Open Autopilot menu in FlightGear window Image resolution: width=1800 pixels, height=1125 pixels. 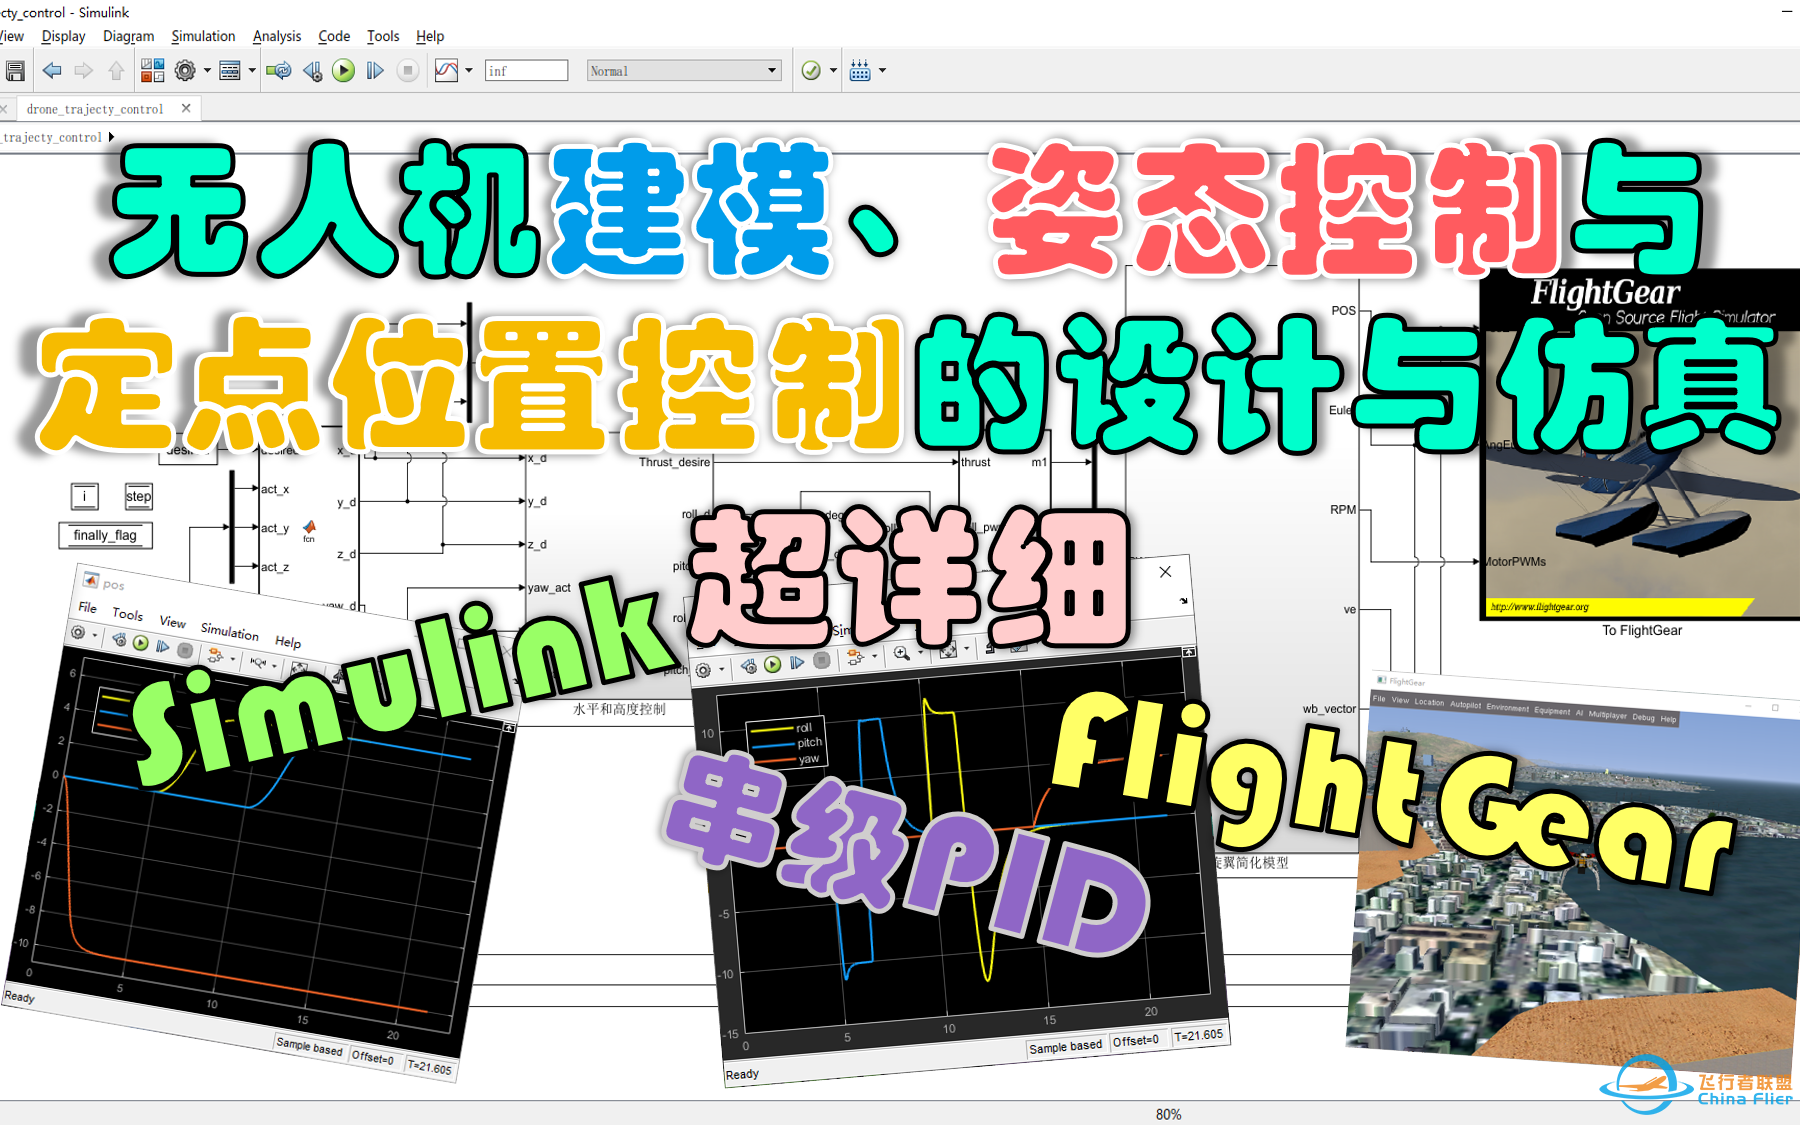[1465, 705]
